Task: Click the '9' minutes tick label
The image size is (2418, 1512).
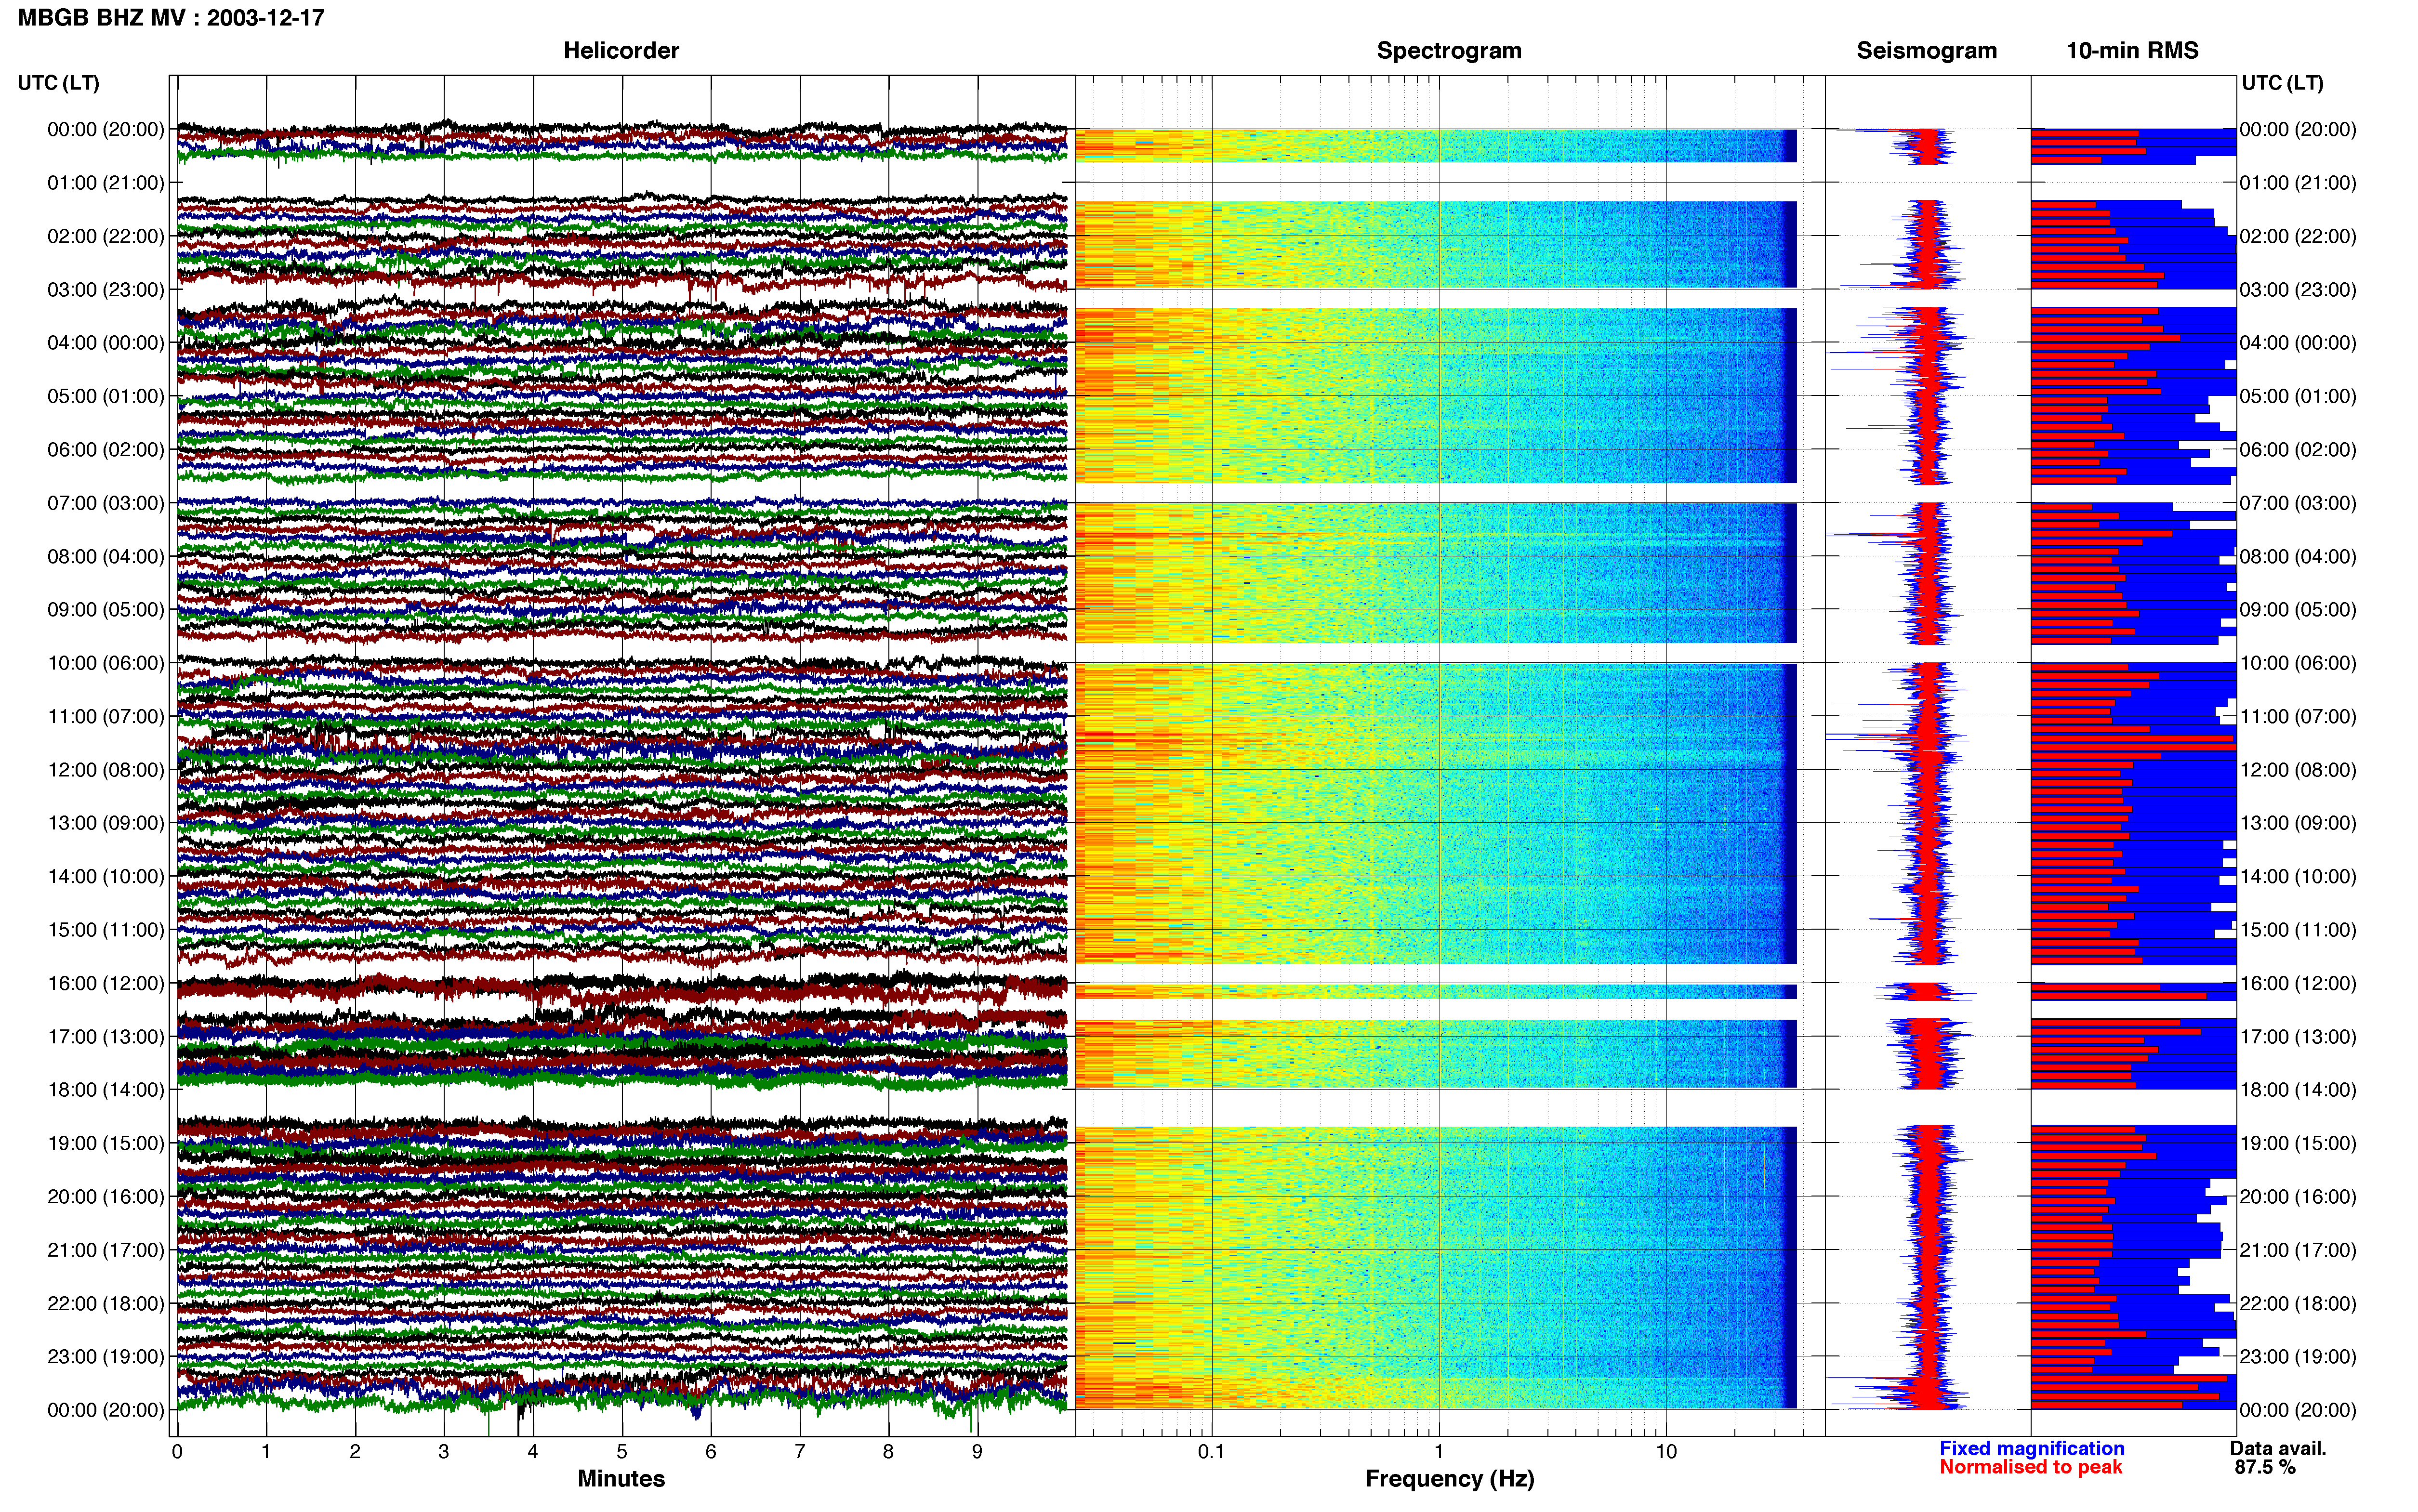Action: tap(977, 1452)
